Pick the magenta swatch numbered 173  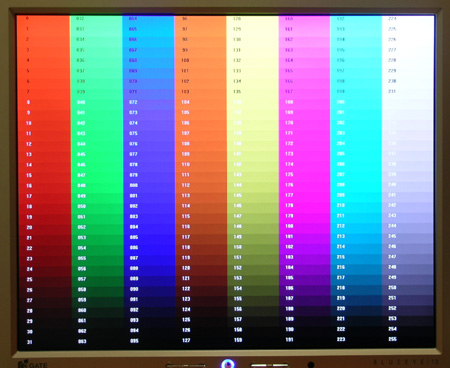click(304, 154)
